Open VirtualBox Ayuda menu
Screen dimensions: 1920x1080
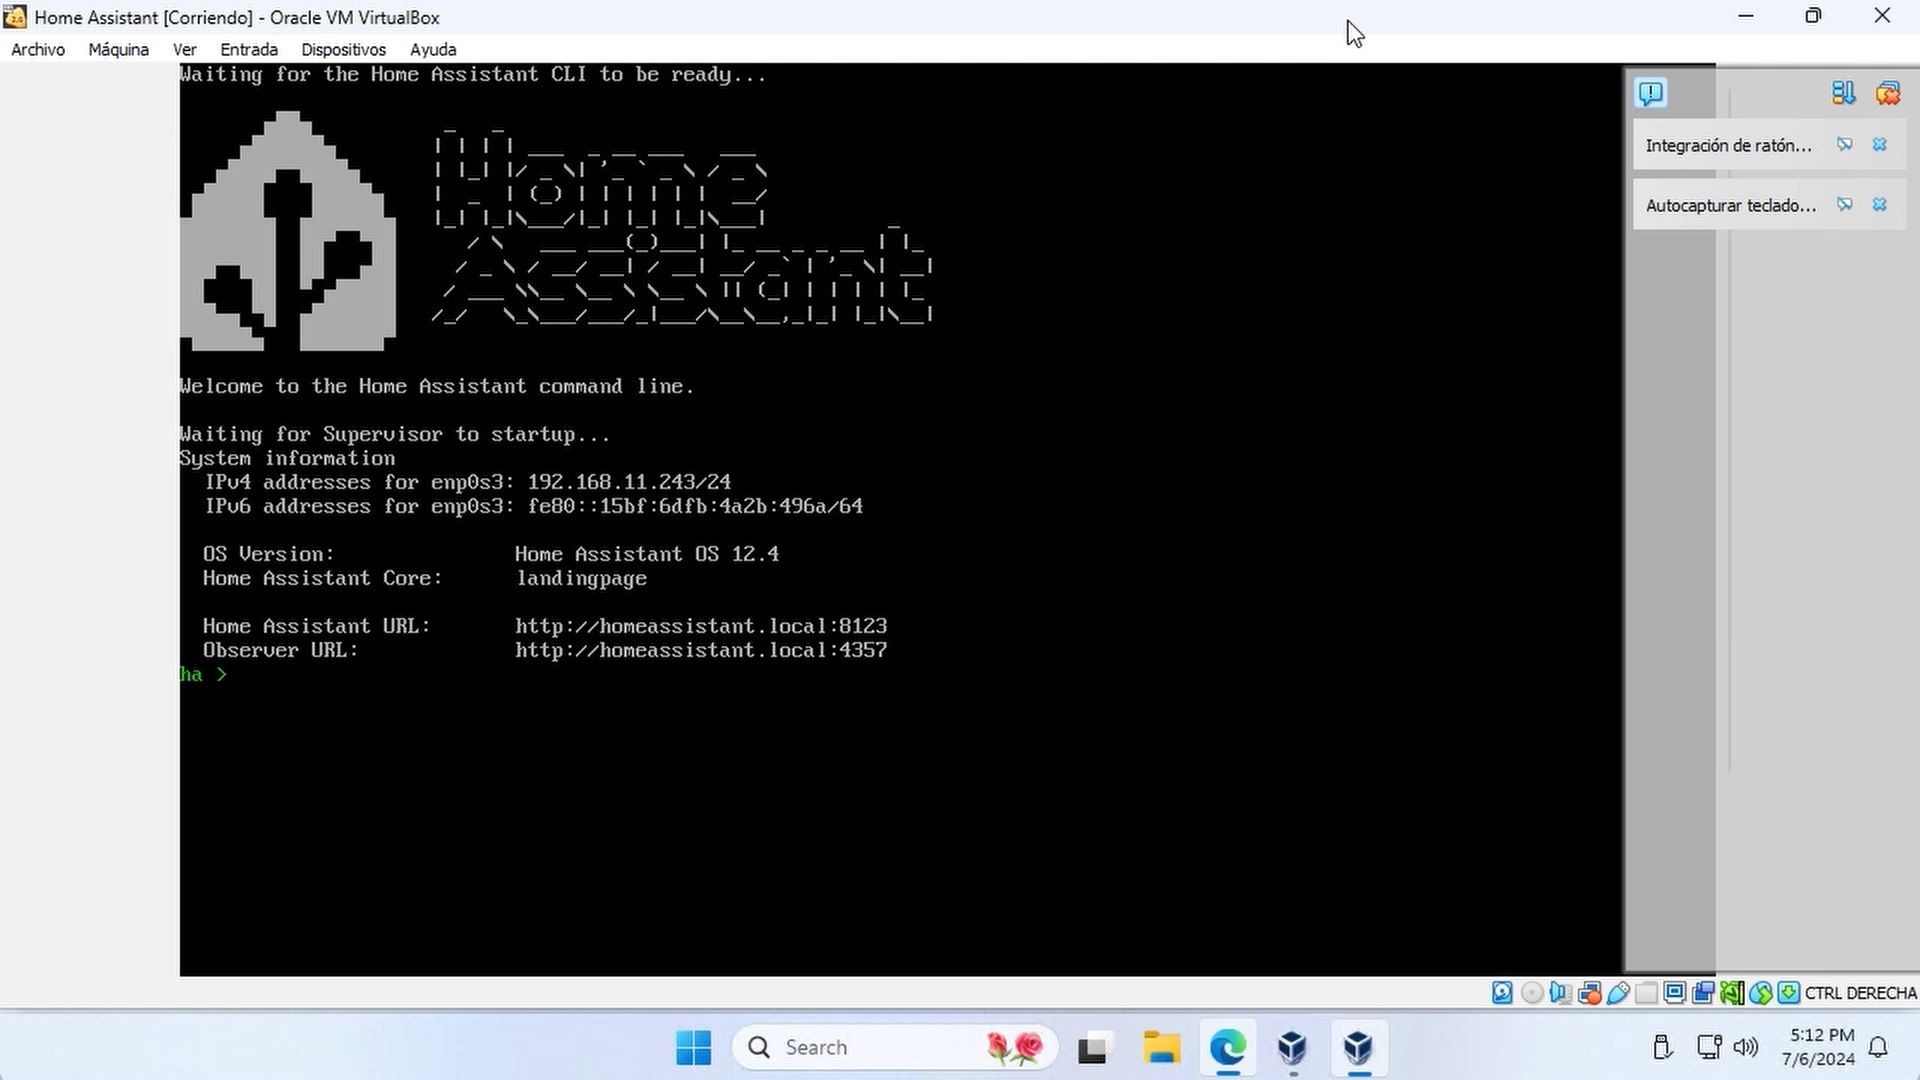coord(433,49)
